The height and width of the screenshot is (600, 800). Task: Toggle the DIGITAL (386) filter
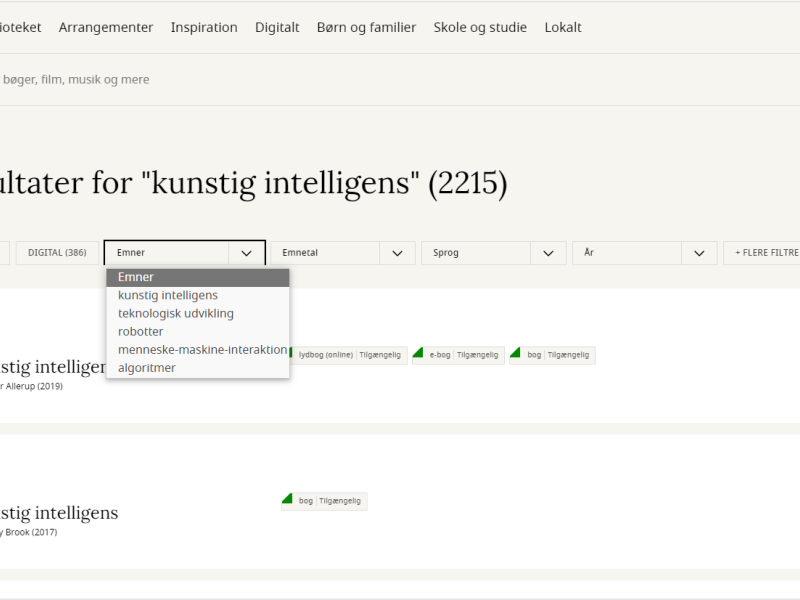[x=57, y=253]
